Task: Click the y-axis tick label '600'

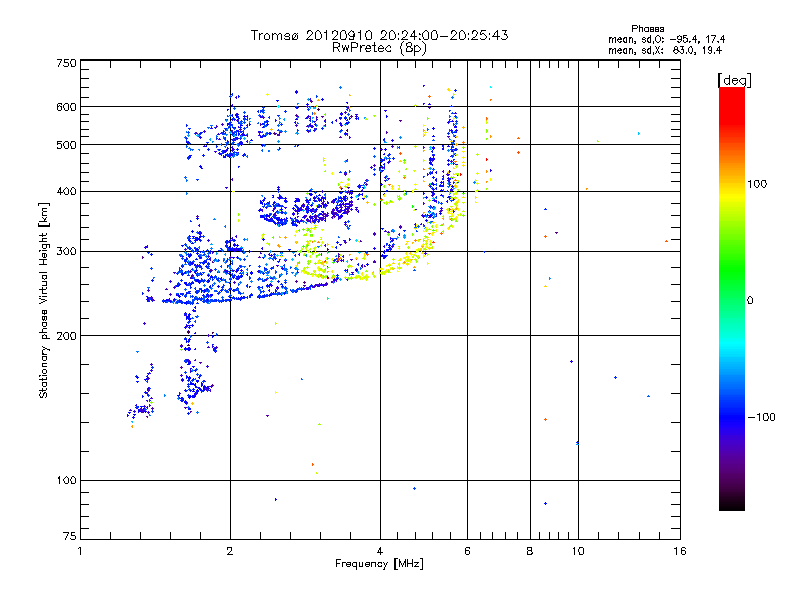Action: pyautogui.click(x=67, y=107)
